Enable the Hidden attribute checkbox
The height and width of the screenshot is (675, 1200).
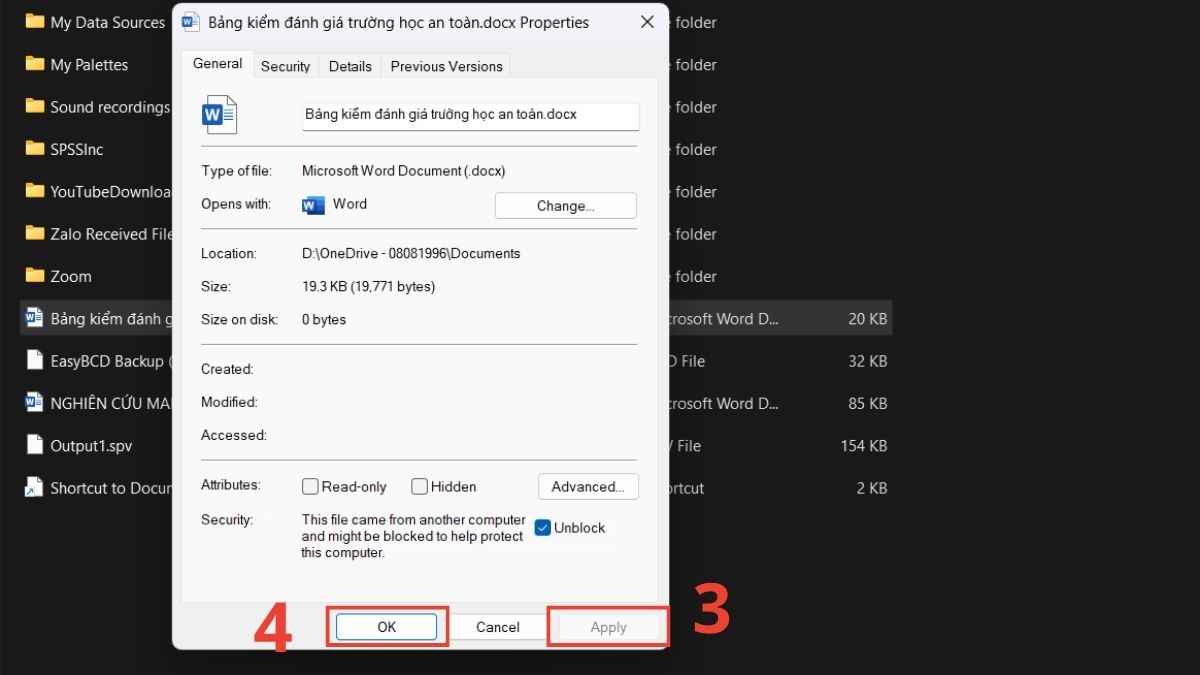pyautogui.click(x=419, y=486)
